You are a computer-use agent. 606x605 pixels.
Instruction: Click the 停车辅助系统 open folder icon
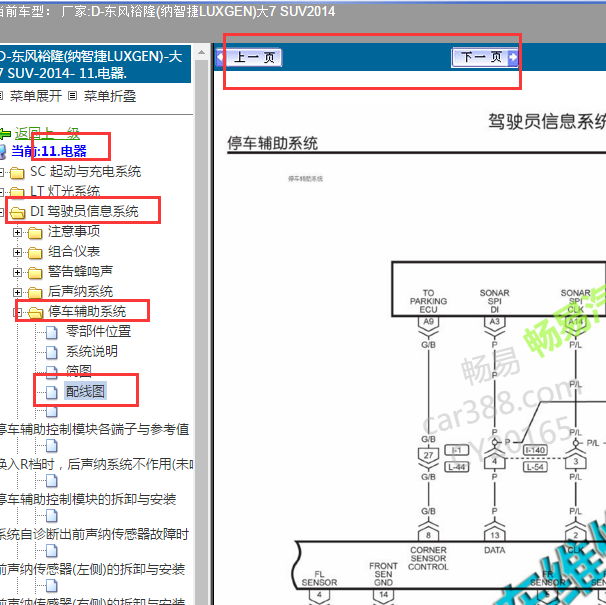click(35, 313)
